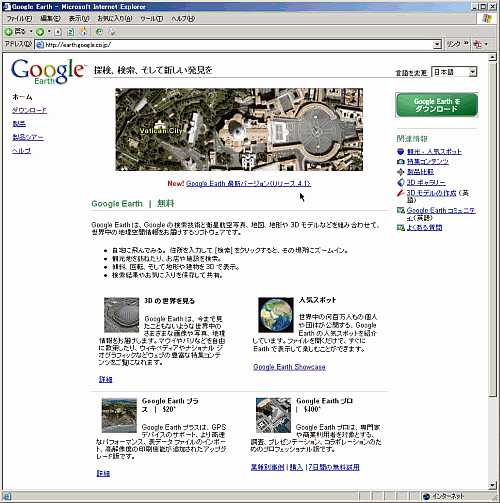Screen dimensions: 500x503
Task: Click the Vatican City satellite image
Action: pyautogui.click(x=239, y=129)
